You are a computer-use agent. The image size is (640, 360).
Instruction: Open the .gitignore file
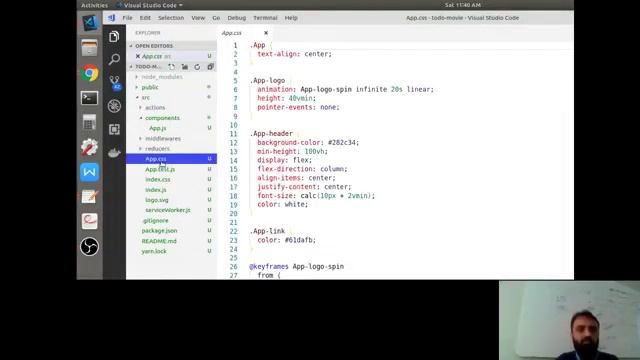[155, 220]
